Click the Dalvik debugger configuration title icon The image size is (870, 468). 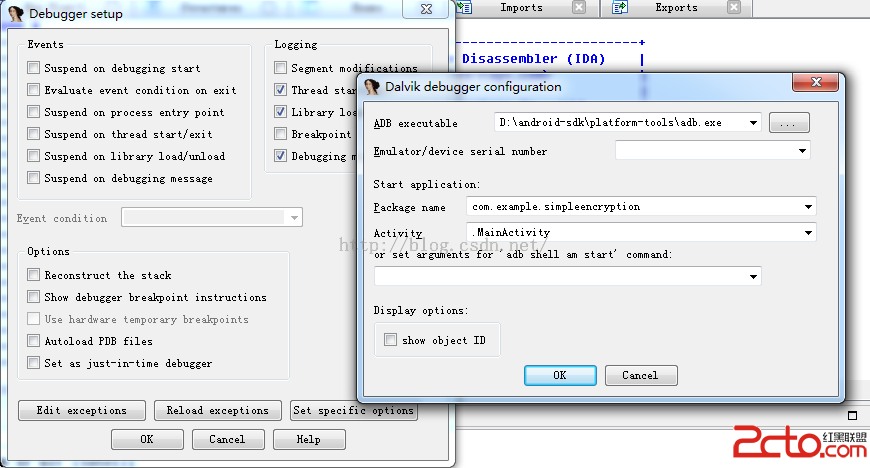372,87
